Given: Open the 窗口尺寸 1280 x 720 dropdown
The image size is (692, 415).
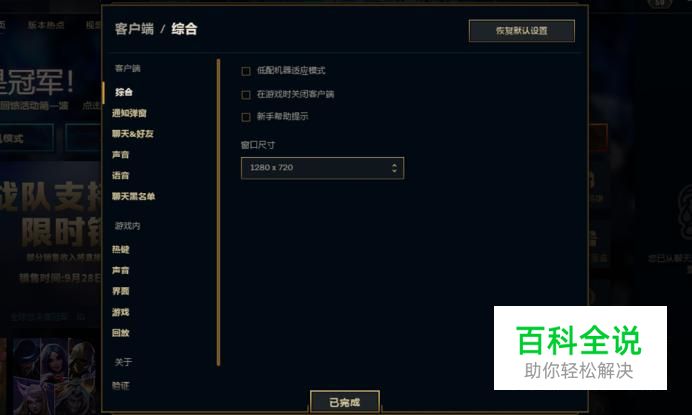Looking at the screenshot, I should click(322, 168).
